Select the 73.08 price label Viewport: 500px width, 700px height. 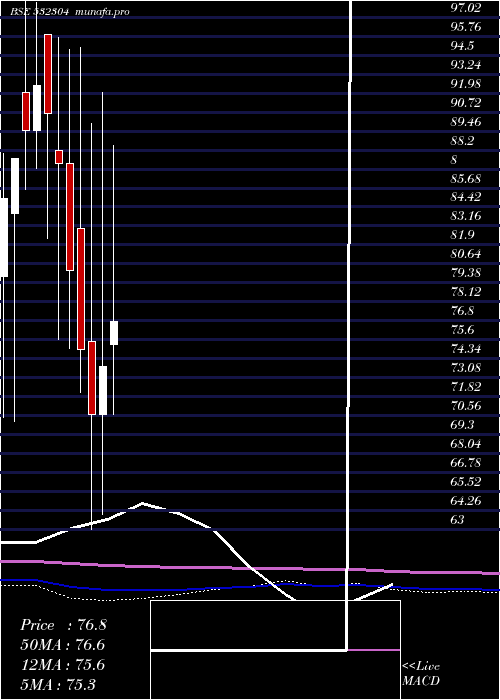(x=466, y=368)
